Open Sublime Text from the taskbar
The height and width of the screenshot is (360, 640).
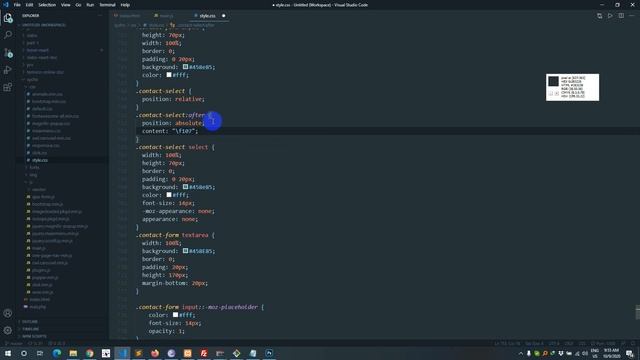click(138, 353)
